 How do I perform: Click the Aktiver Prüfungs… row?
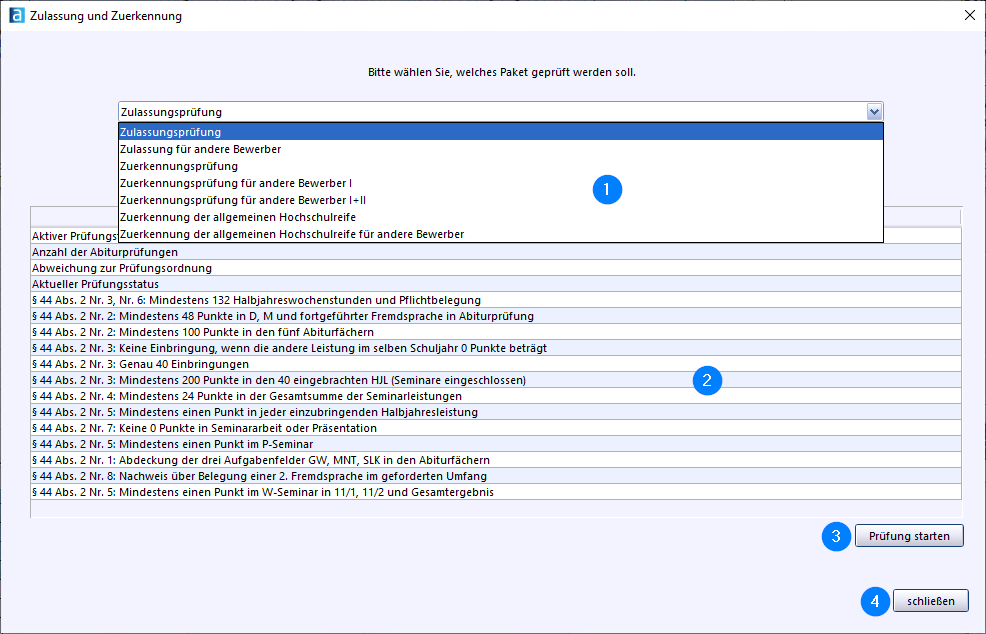tap(75, 236)
